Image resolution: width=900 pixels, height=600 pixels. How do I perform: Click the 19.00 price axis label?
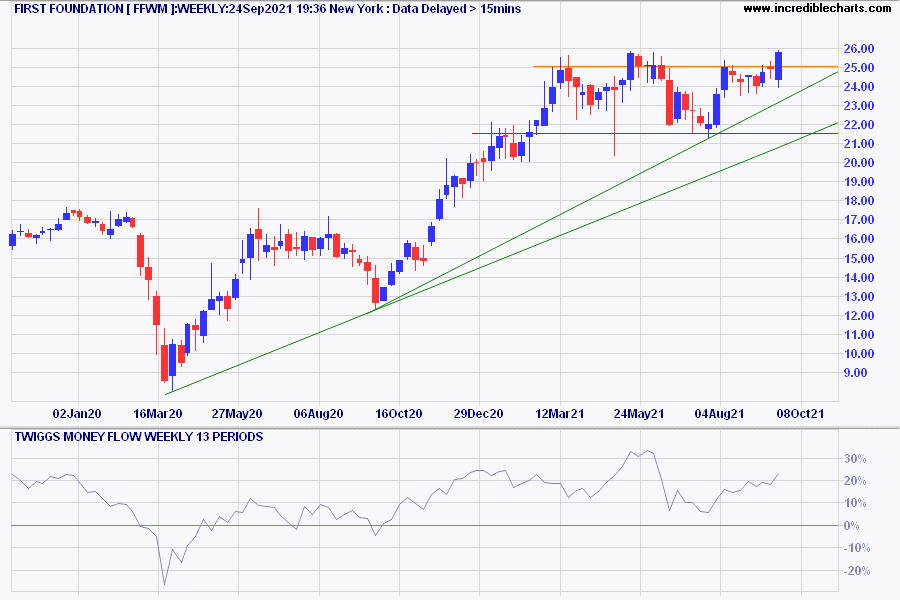(859, 182)
